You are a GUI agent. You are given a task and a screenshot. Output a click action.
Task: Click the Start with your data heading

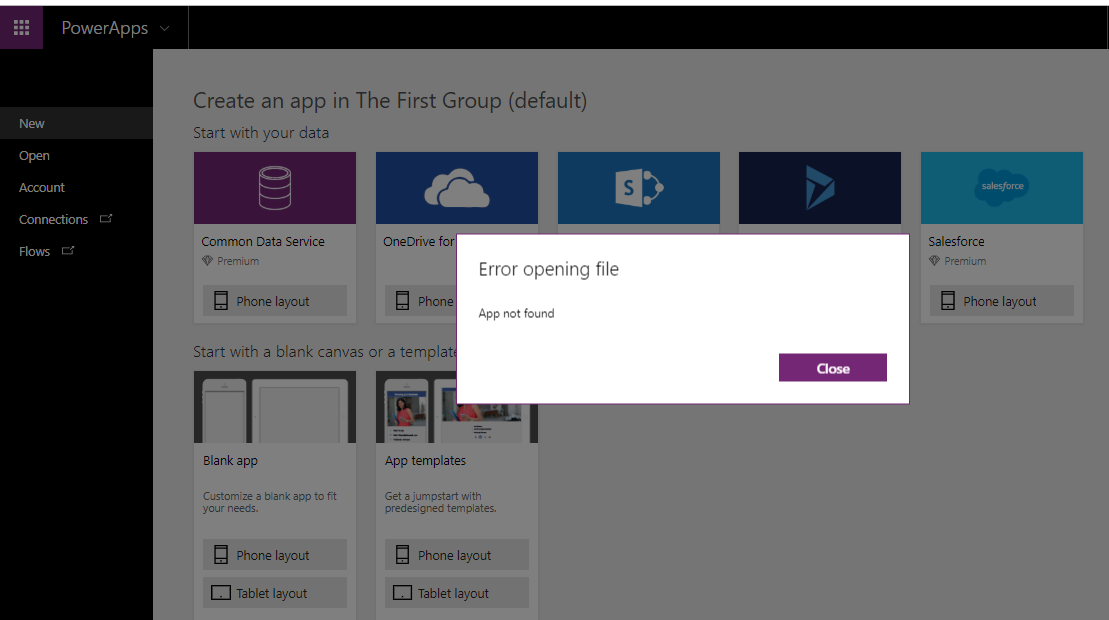pos(261,133)
